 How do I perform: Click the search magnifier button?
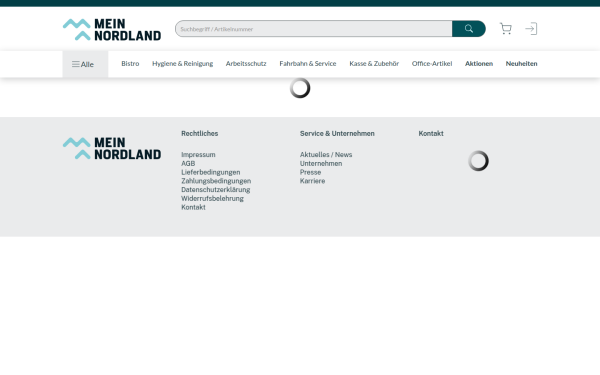point(468,29)
